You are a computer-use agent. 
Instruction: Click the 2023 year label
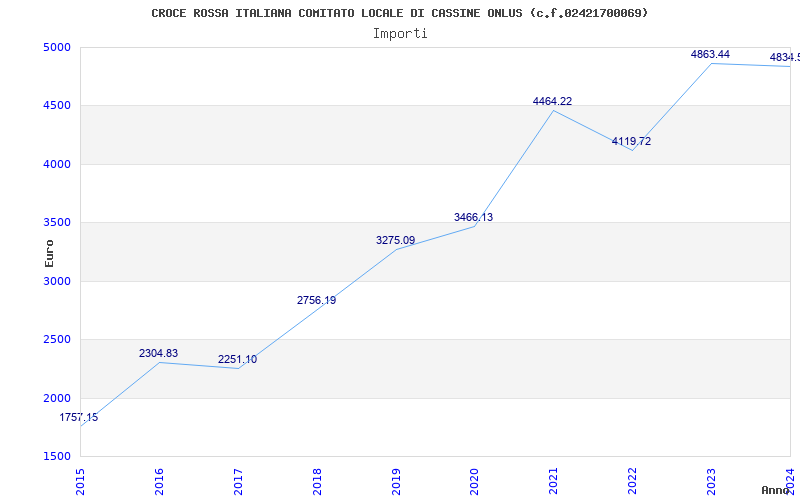711,481
